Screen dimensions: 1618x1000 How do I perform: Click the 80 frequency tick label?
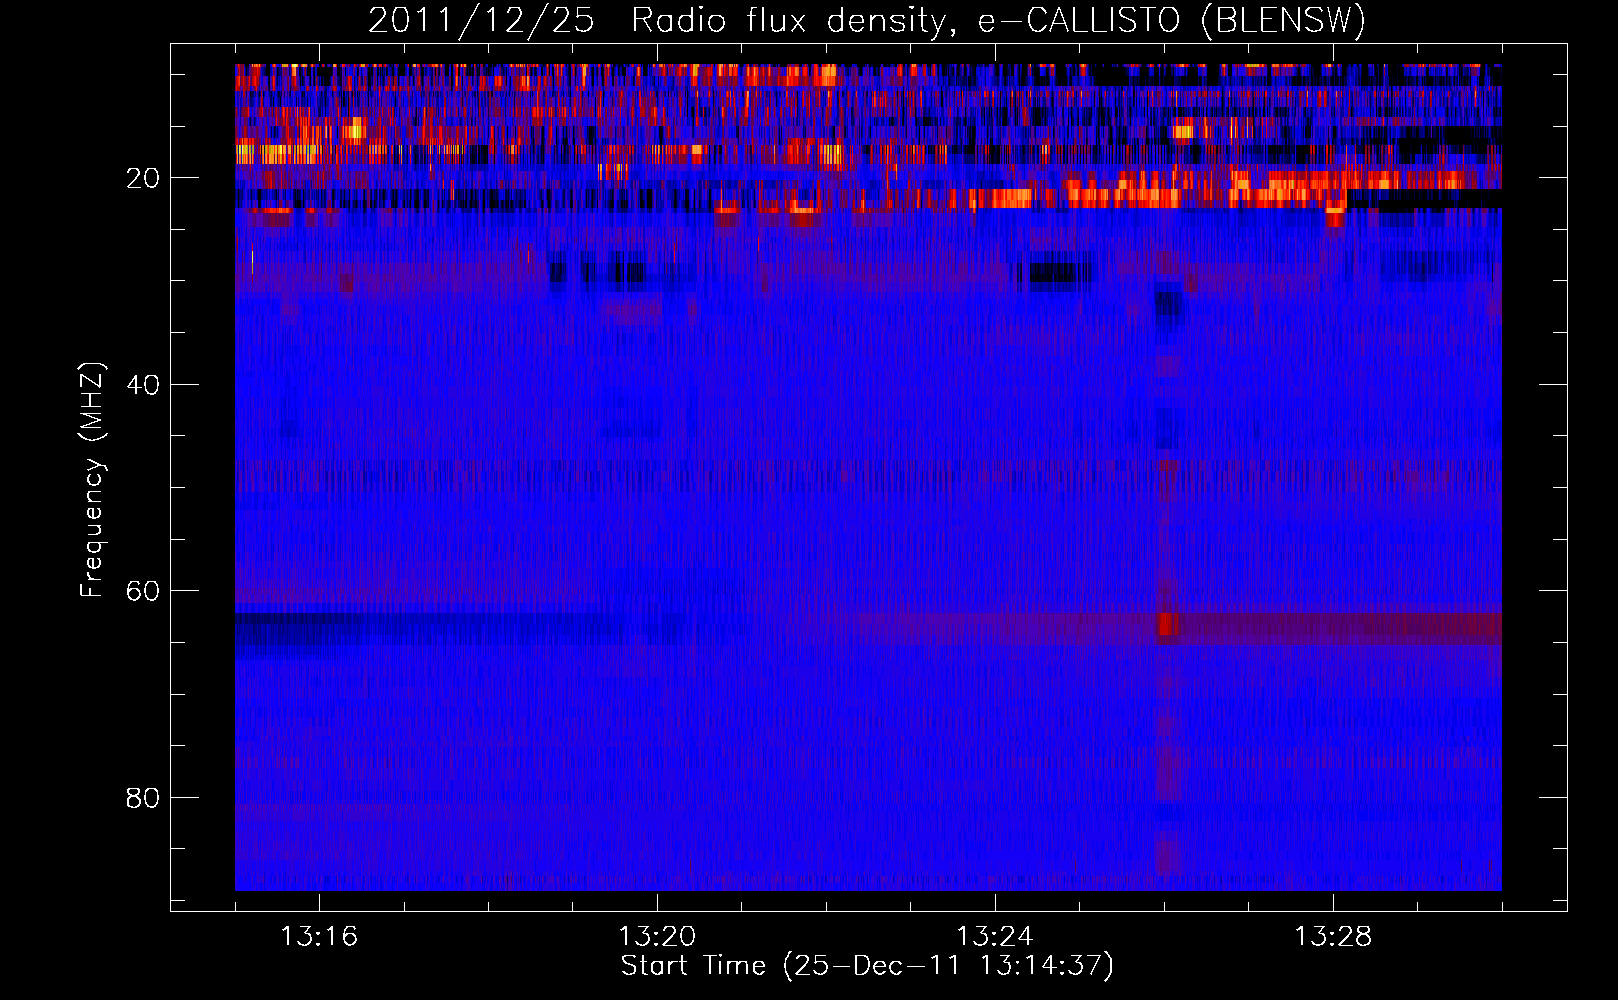143,798
